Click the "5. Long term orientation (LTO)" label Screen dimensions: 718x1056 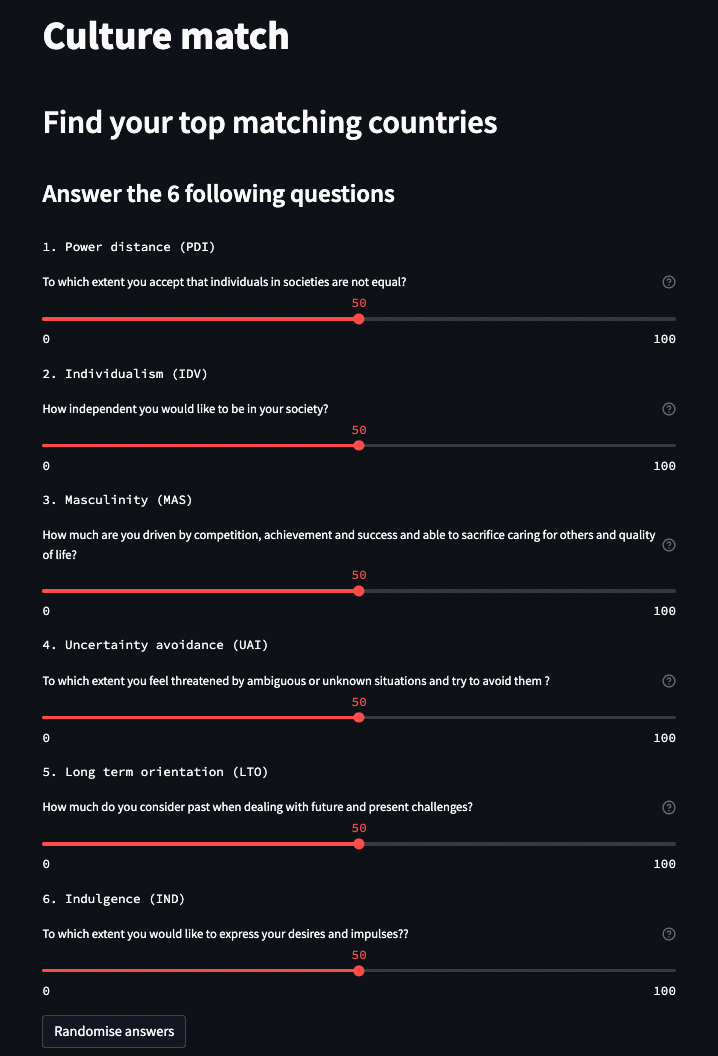pyautogui.click(x=155, y=772)
